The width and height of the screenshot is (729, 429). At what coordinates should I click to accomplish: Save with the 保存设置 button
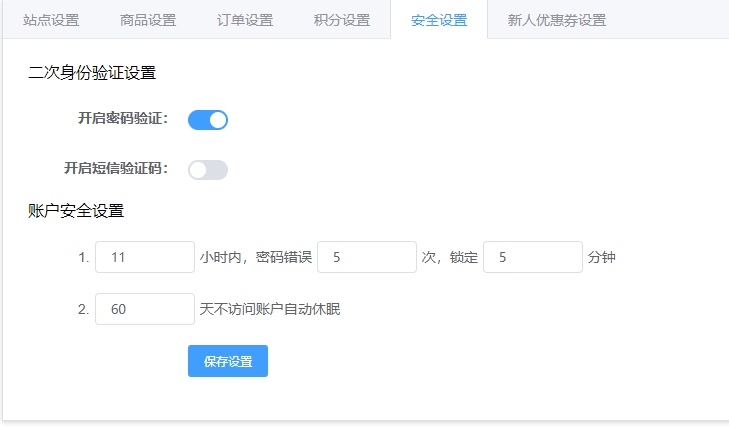point(228,361)
